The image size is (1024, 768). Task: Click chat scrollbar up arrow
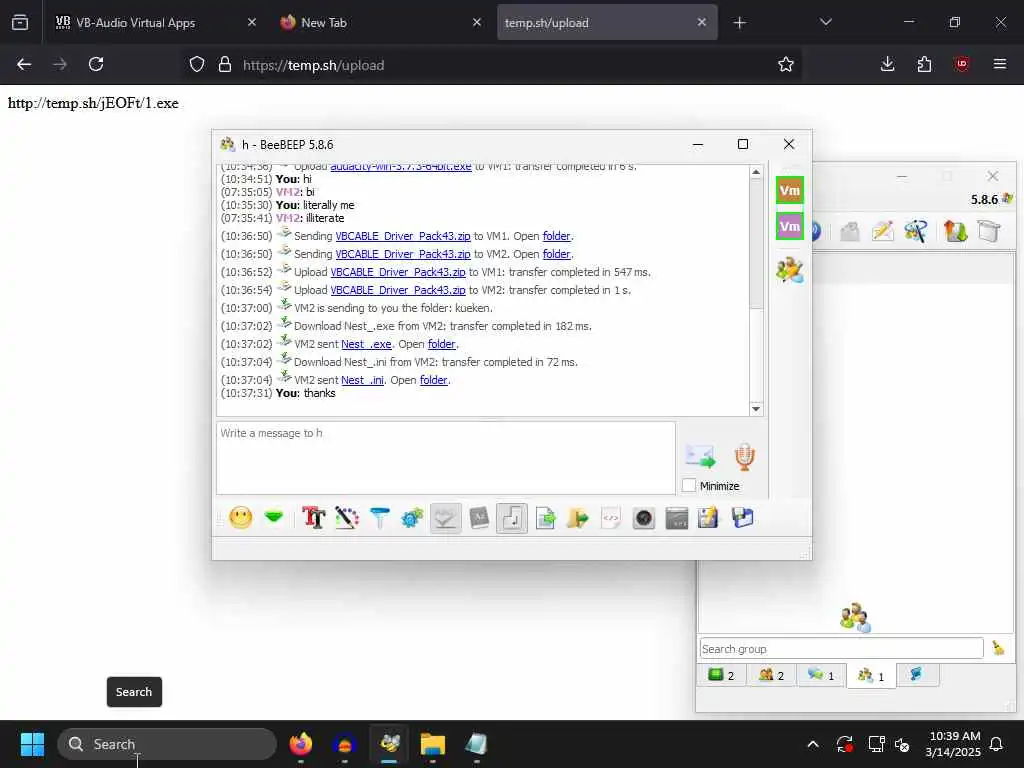click(x=756, y=172)
